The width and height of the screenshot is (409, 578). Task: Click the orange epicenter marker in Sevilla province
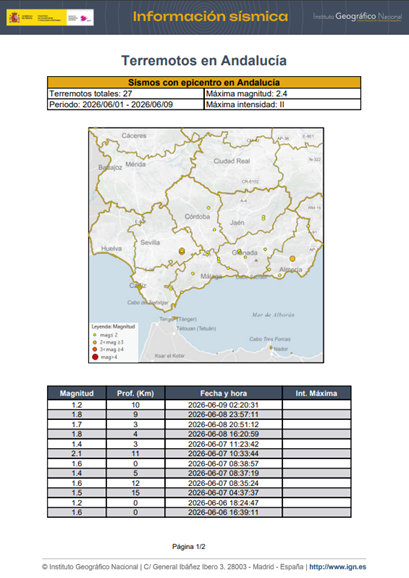(x=182, y=251)
